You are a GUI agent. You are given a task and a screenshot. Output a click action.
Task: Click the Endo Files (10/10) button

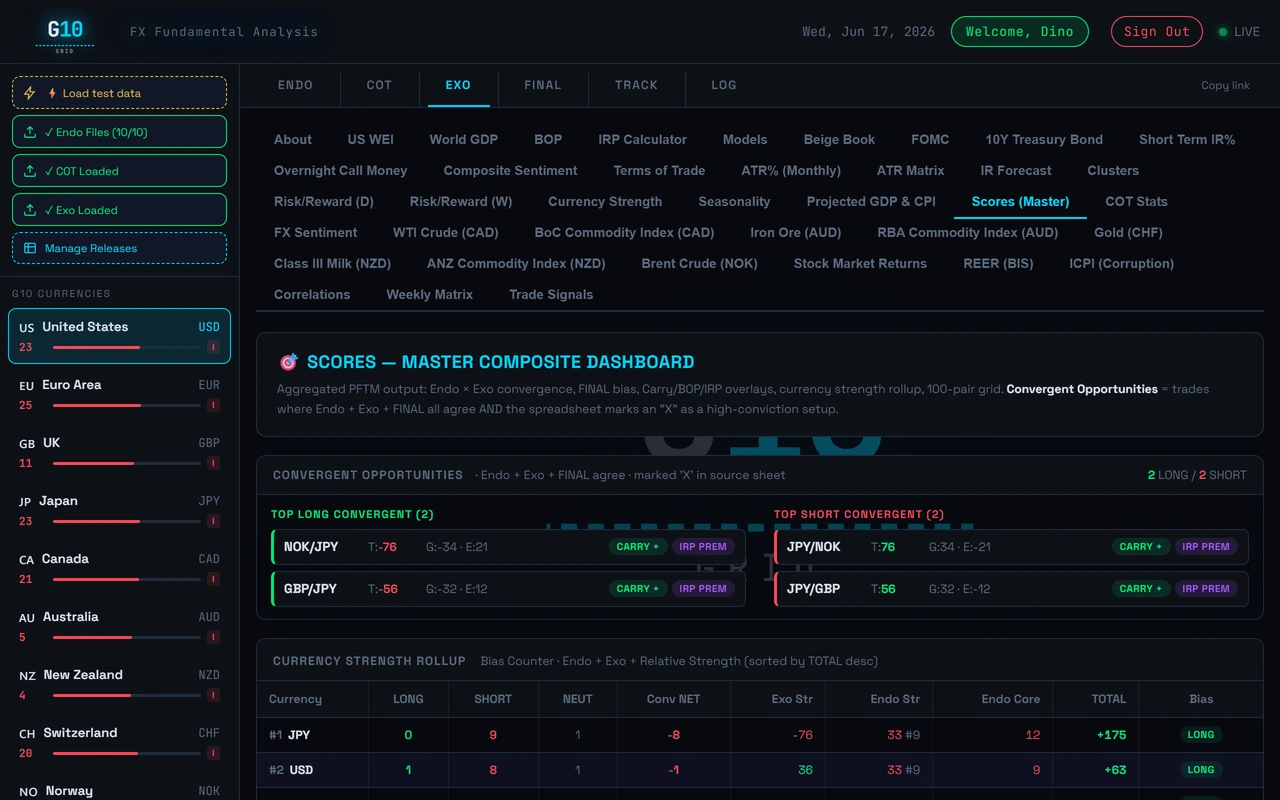(119, 132)
